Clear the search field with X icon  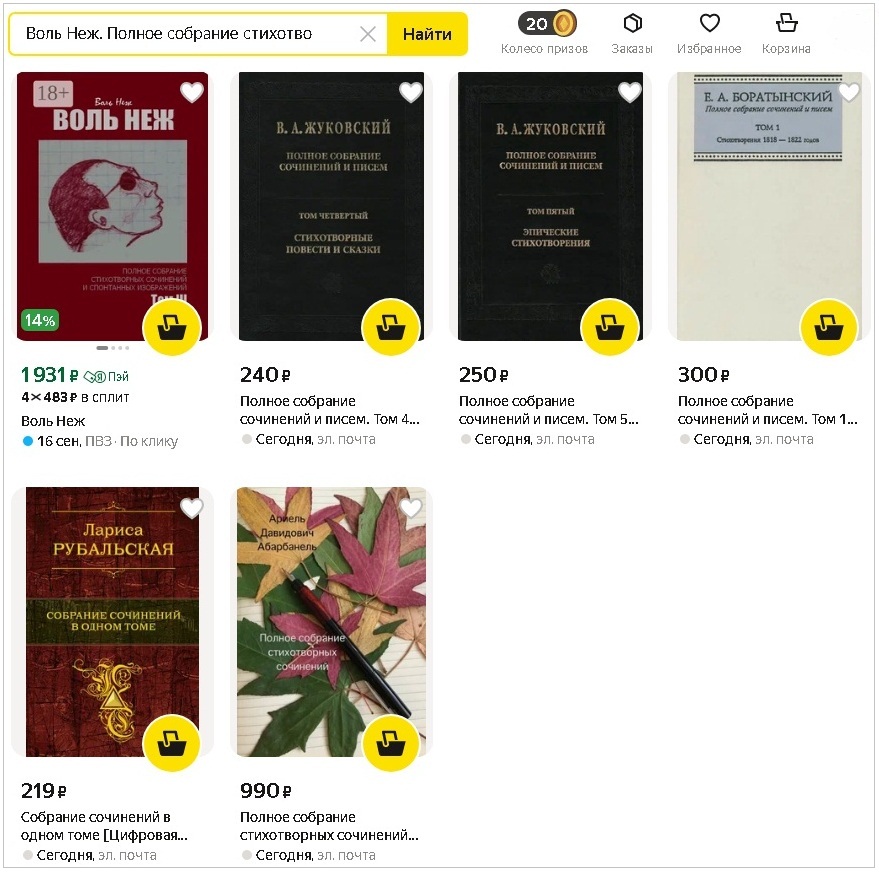[368, 34]
